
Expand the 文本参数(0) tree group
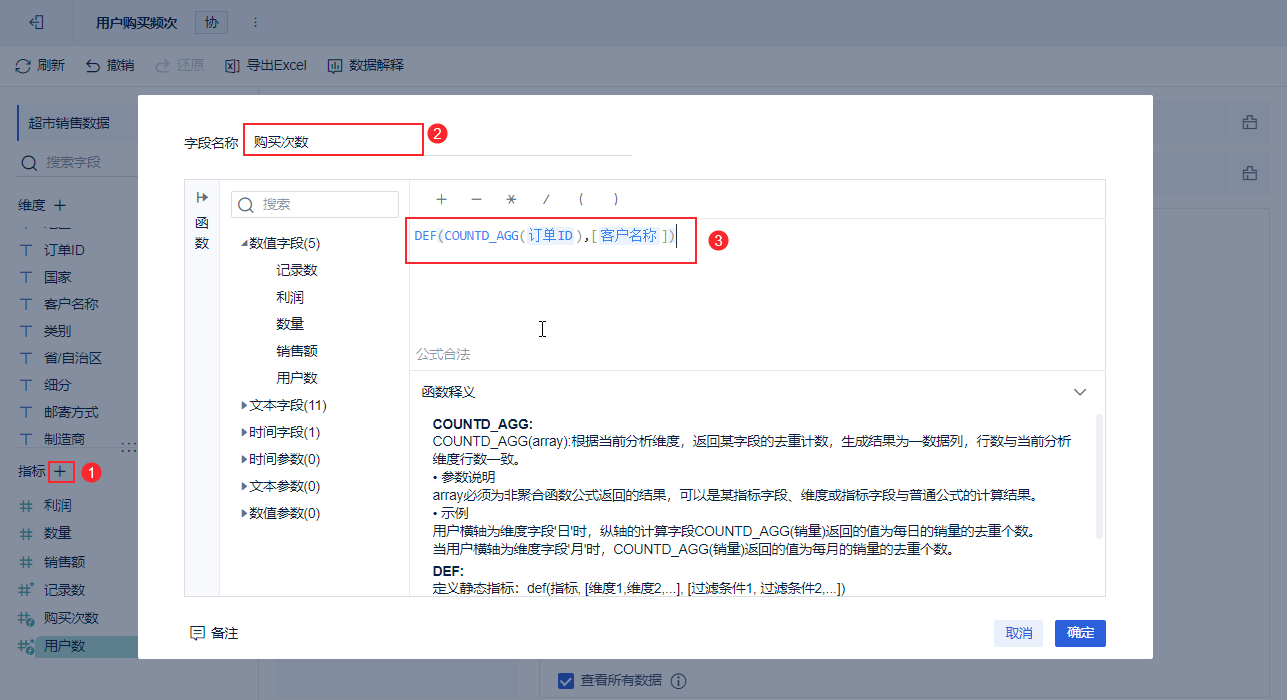(244, 486)
